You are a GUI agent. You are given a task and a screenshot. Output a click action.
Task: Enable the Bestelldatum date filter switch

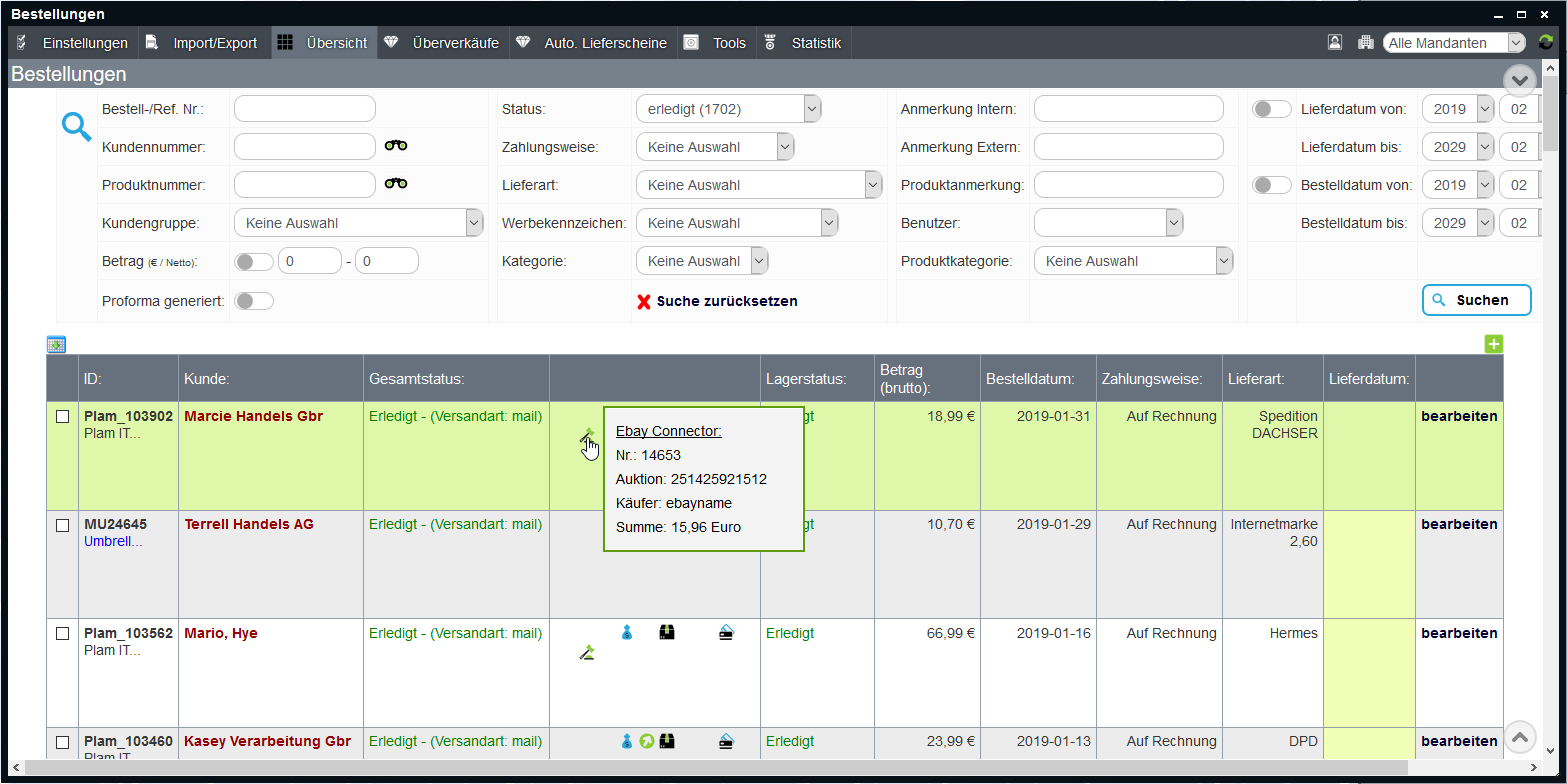(x=1272, y=185)
